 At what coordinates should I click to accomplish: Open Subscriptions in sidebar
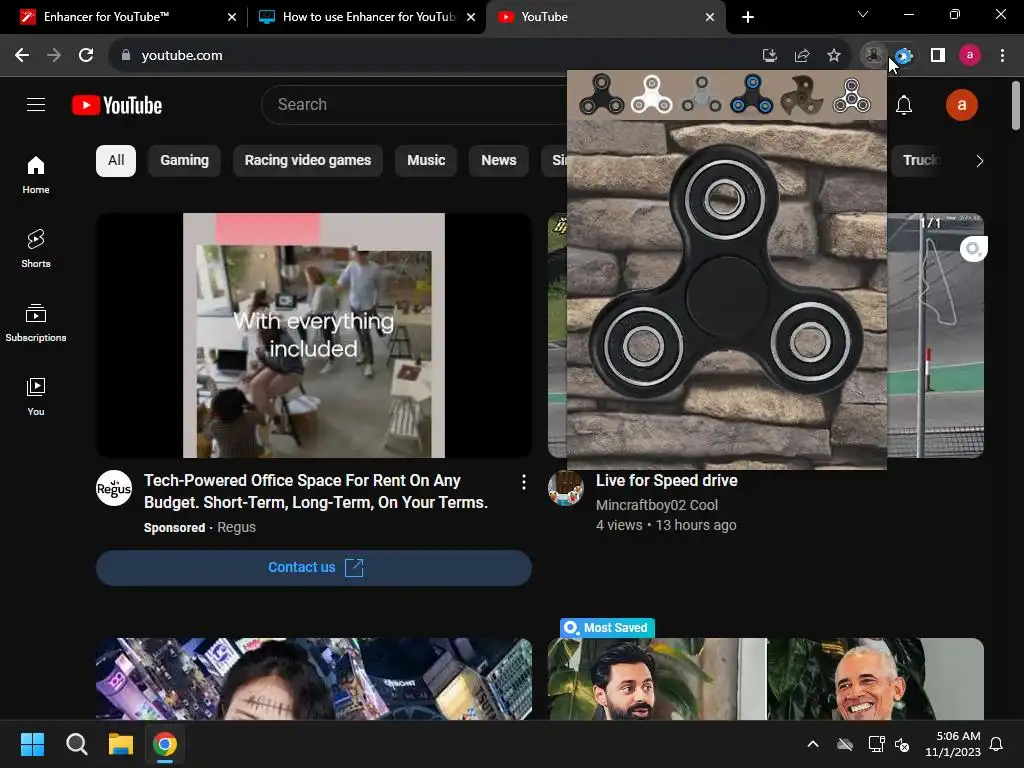(36, 323)
